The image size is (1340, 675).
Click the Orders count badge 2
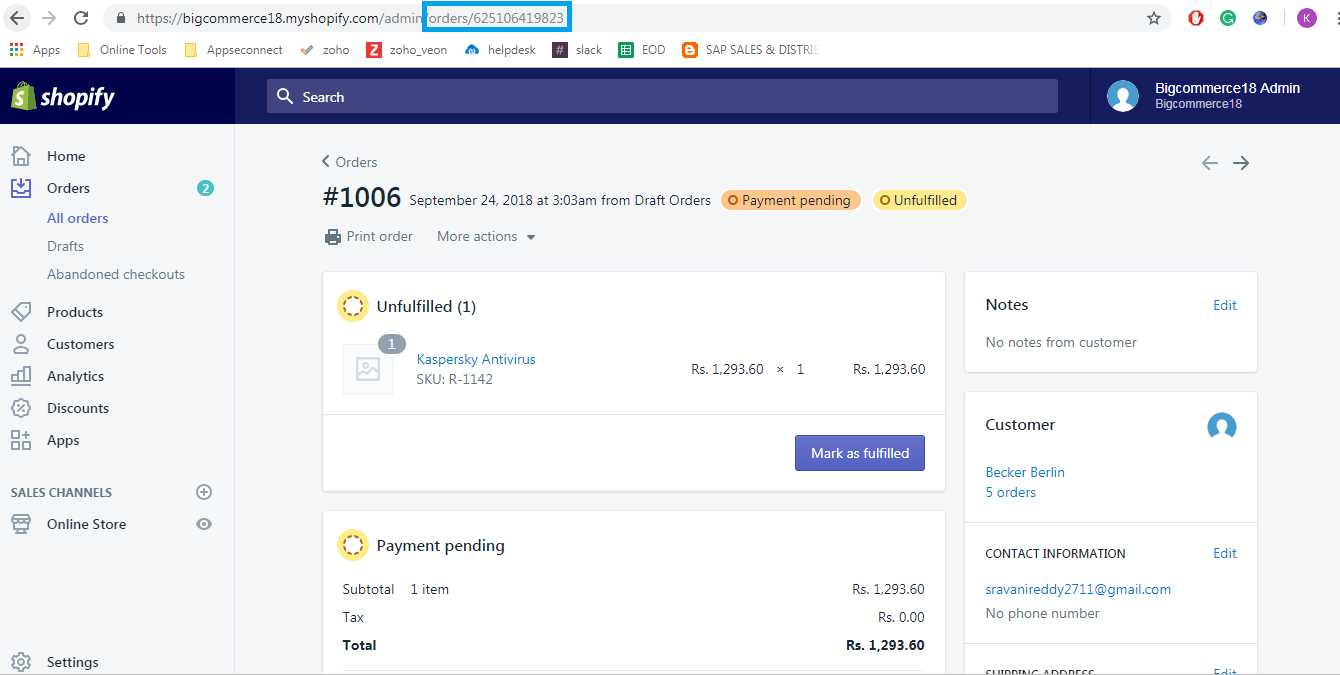pyautogui.click(x=205, y=188)
